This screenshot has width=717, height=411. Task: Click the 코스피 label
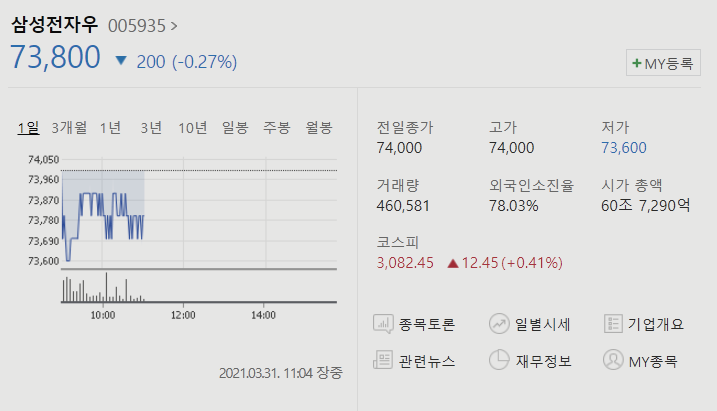click(x=397, y=242)
